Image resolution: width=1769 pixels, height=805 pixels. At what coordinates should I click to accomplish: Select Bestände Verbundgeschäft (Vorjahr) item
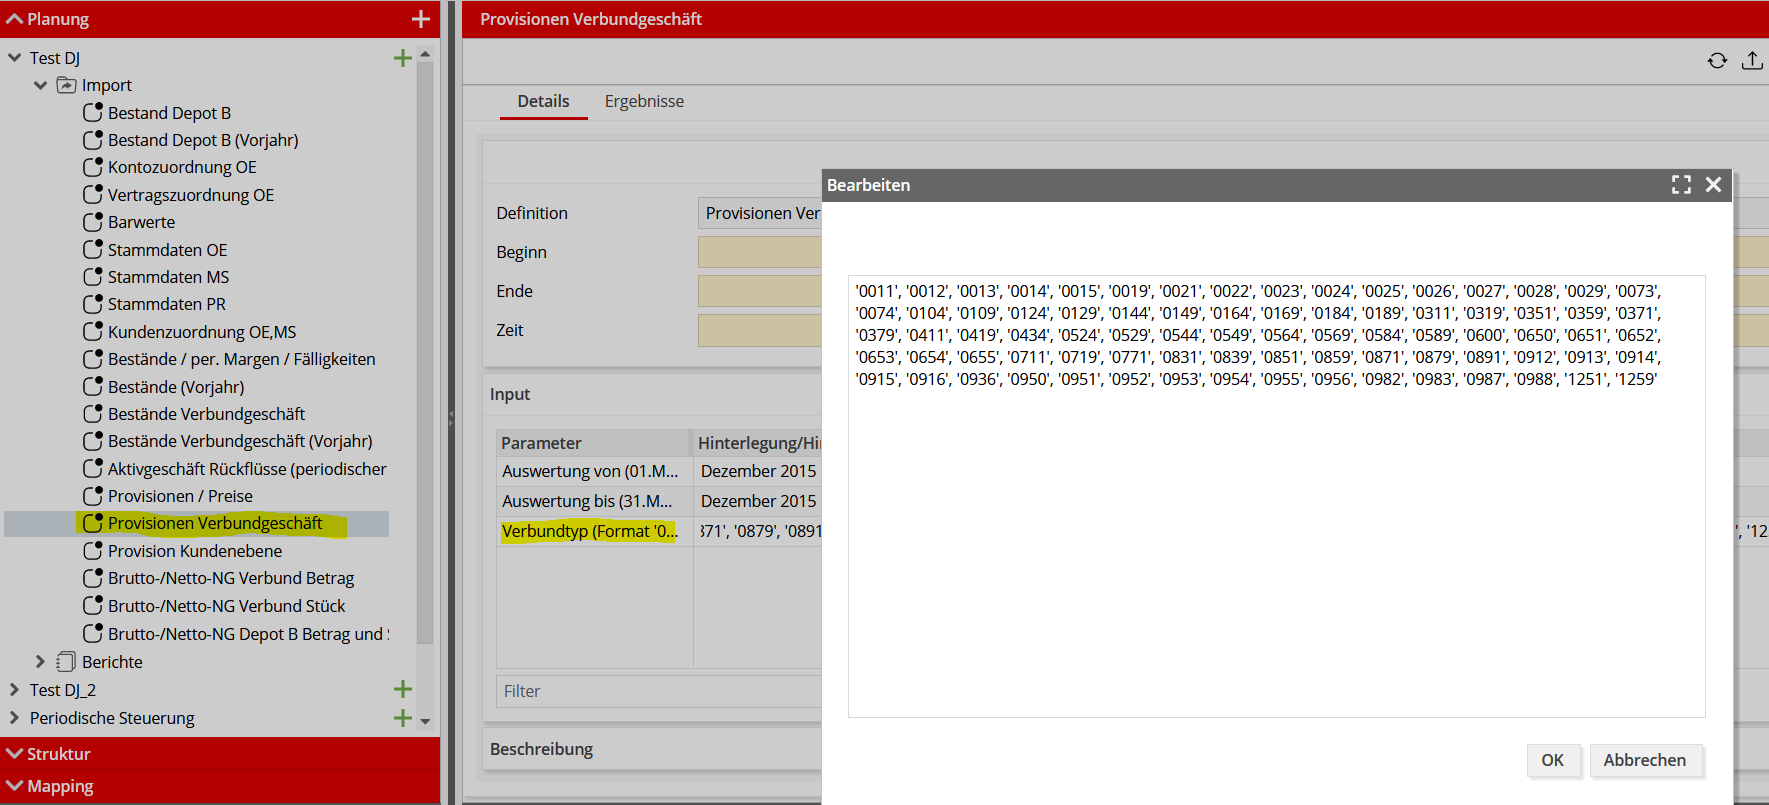click(x=240, y=441)
